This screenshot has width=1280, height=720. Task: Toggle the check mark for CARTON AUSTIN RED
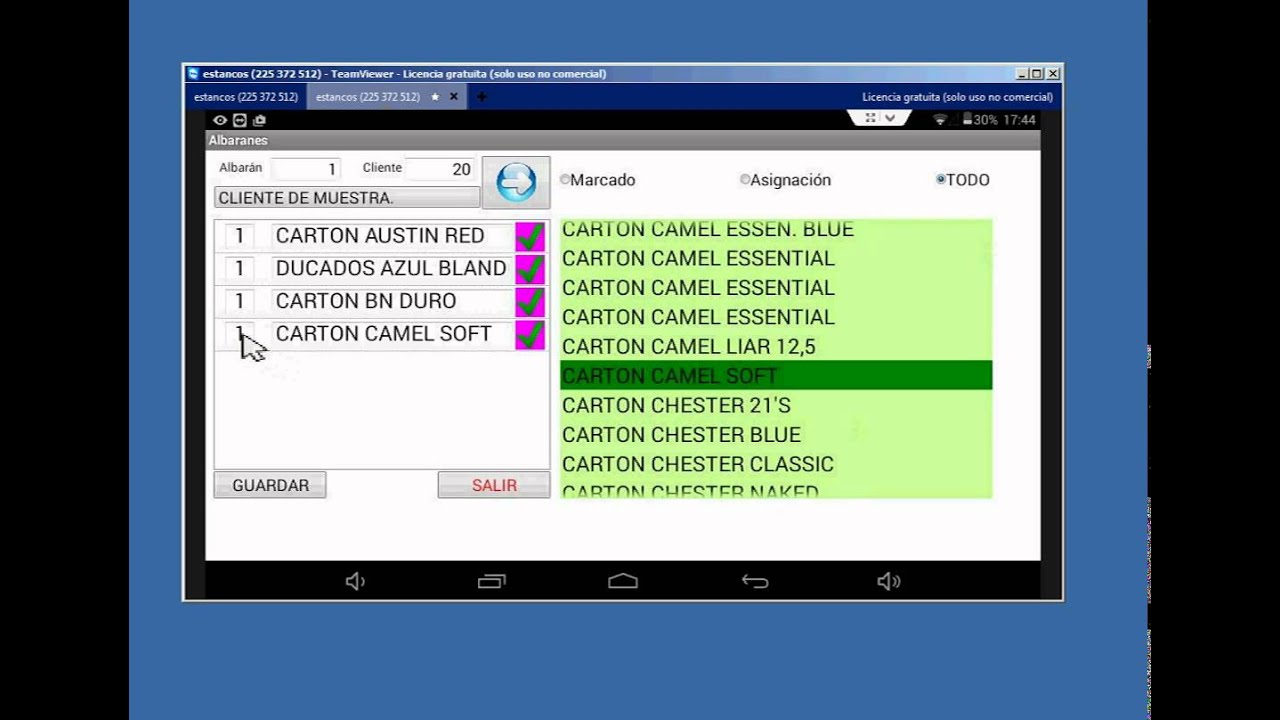(530, 237)
